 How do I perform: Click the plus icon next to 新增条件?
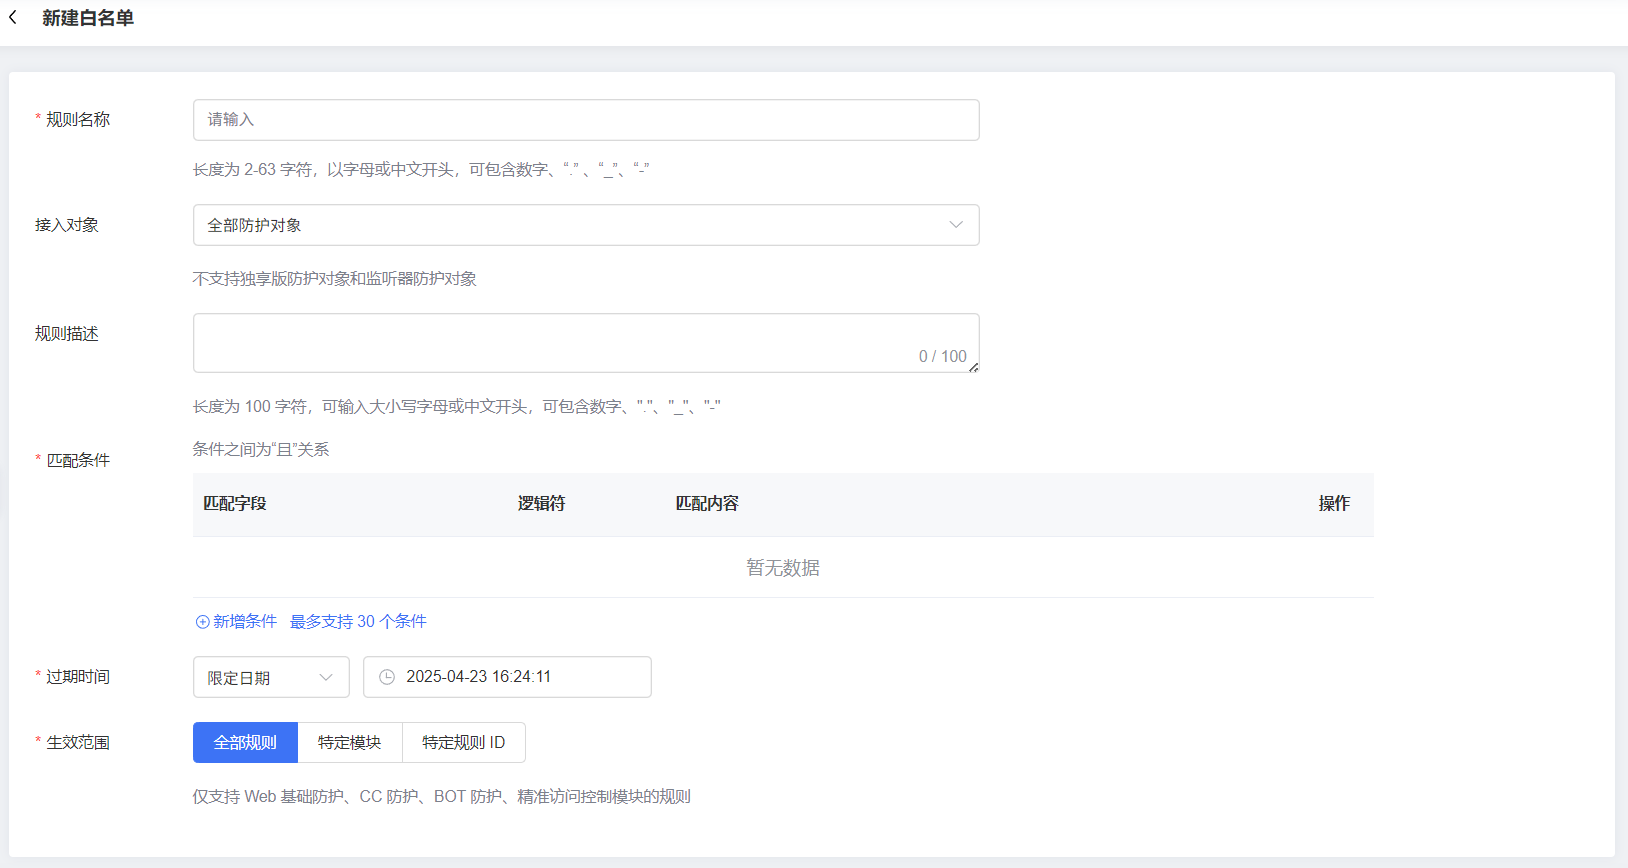(x=203, y=622)
